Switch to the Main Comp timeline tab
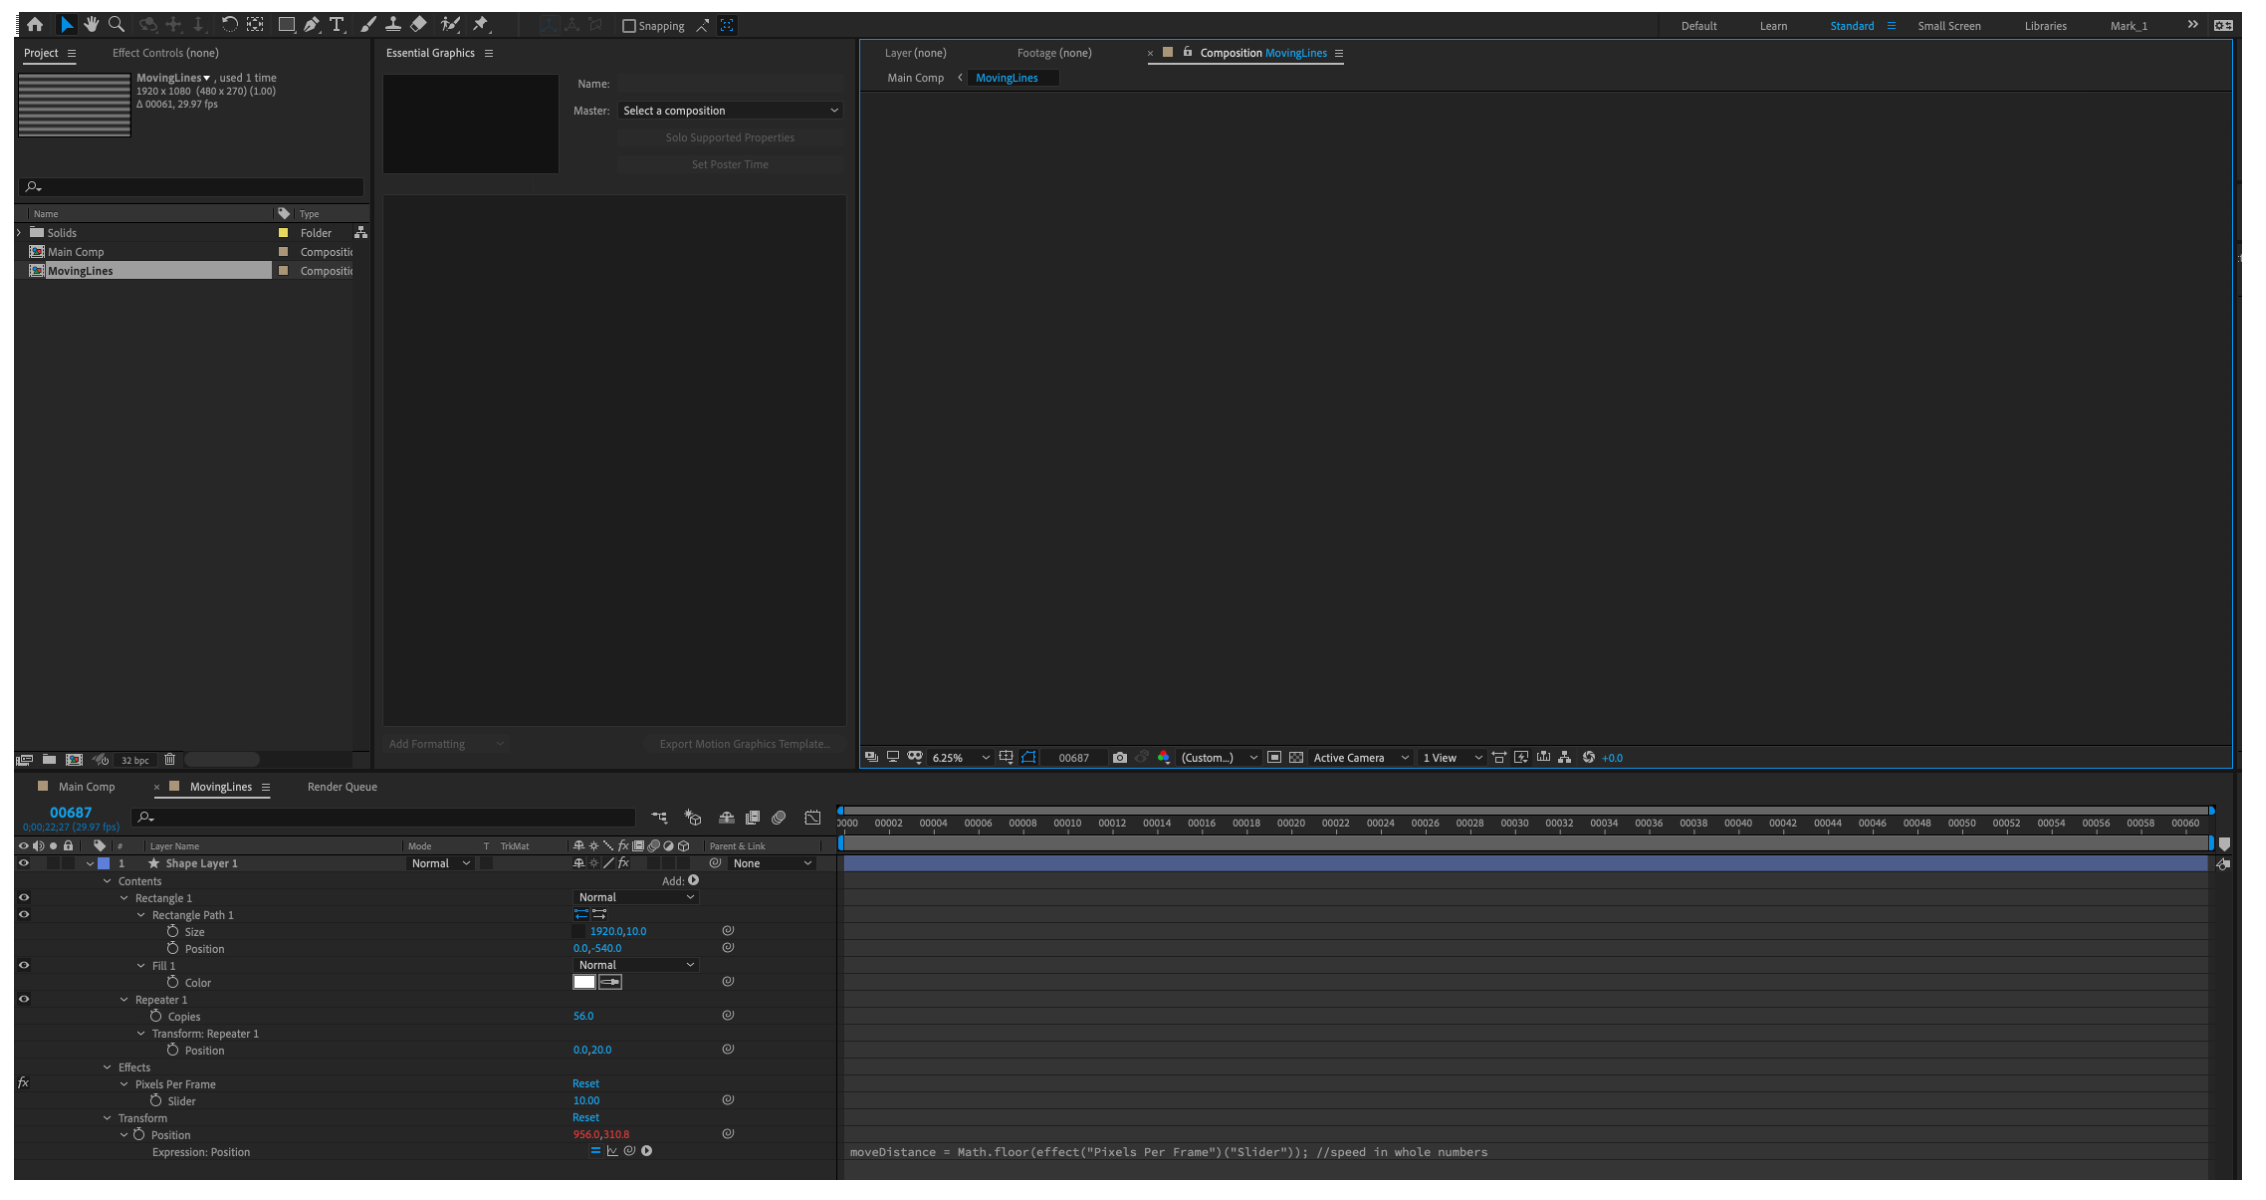2266x1200 pixels. tap(85, 786)
